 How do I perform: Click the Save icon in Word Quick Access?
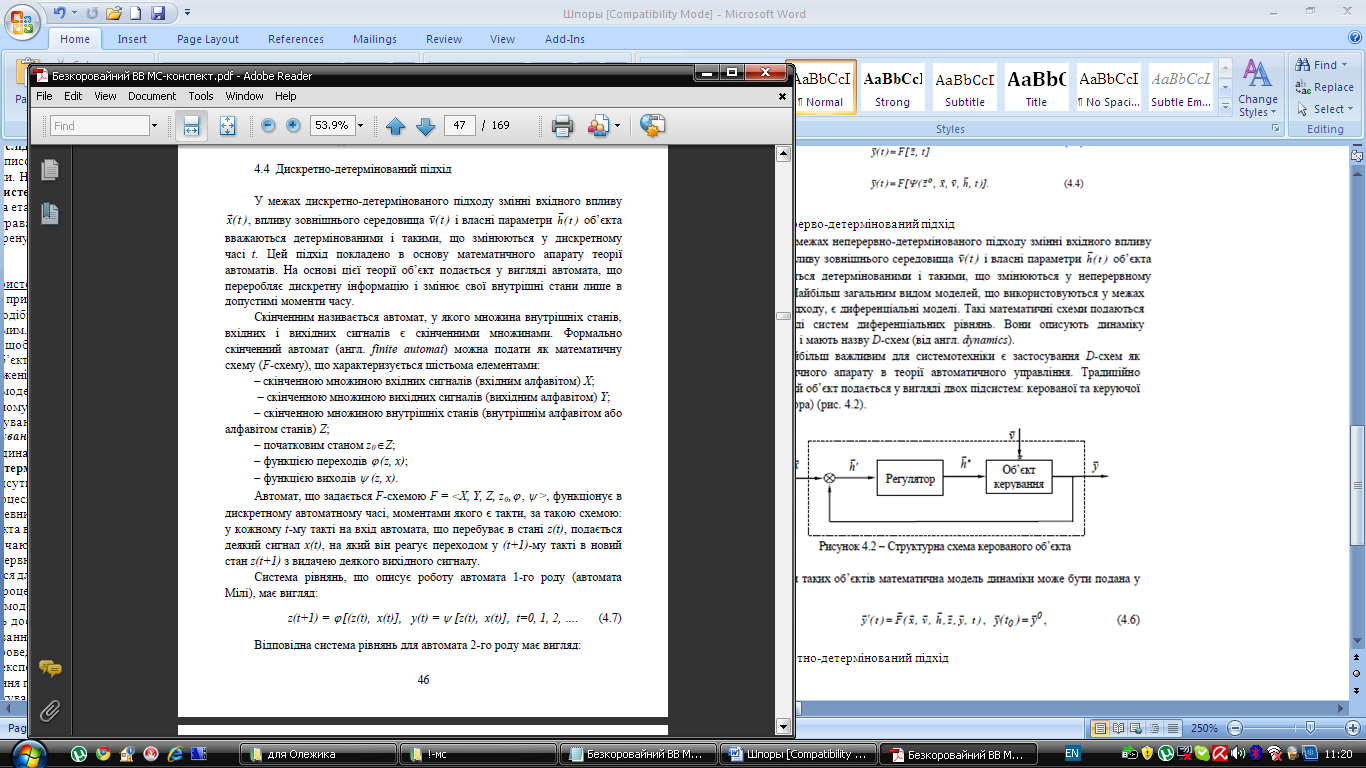(158, 14)
